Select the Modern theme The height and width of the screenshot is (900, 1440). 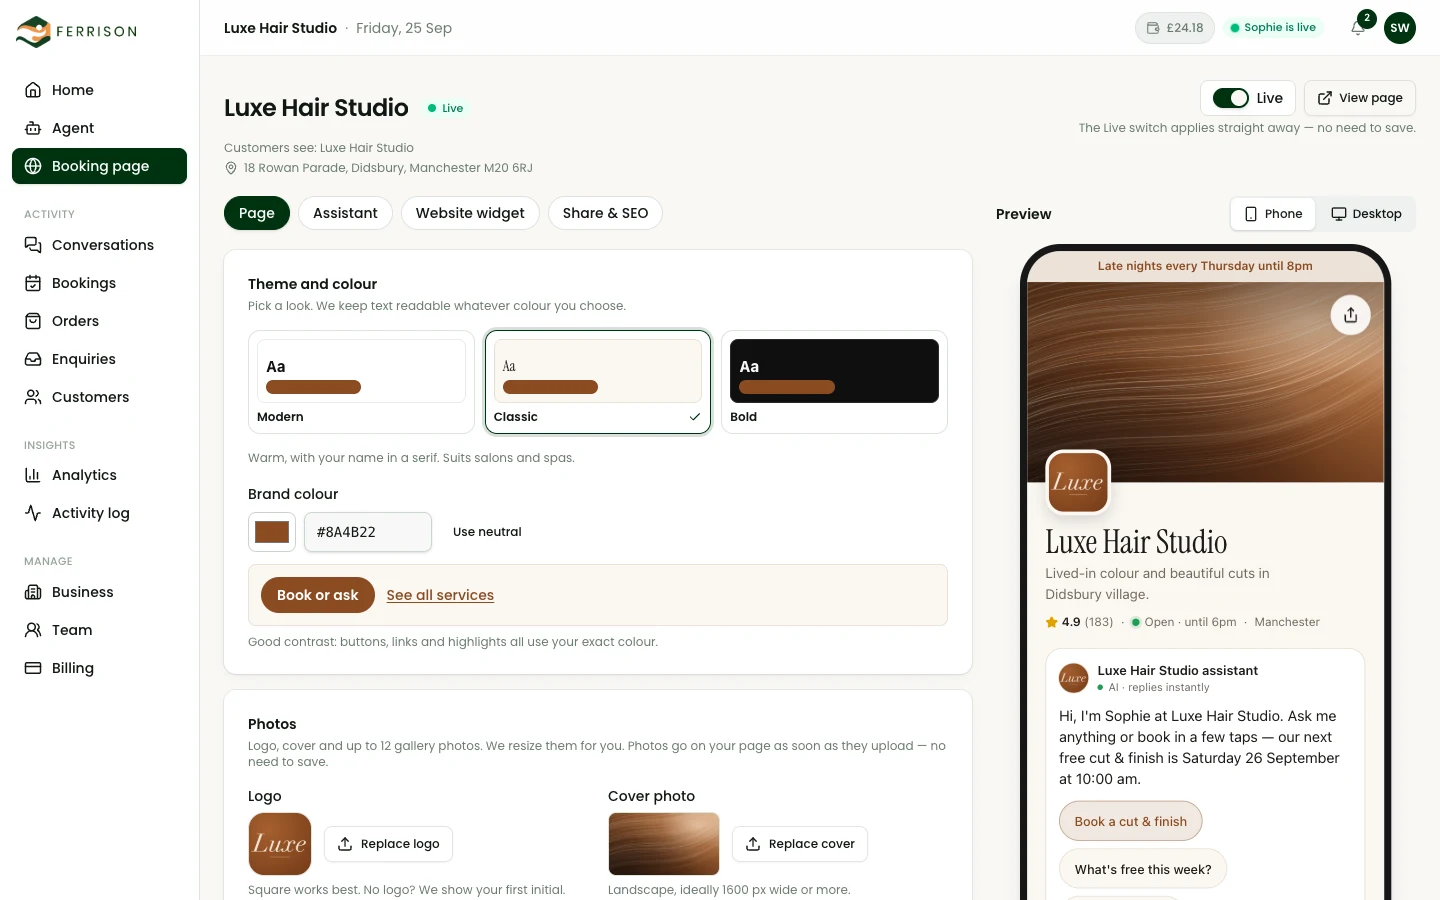pyautogui.click(x=361, y=382)
